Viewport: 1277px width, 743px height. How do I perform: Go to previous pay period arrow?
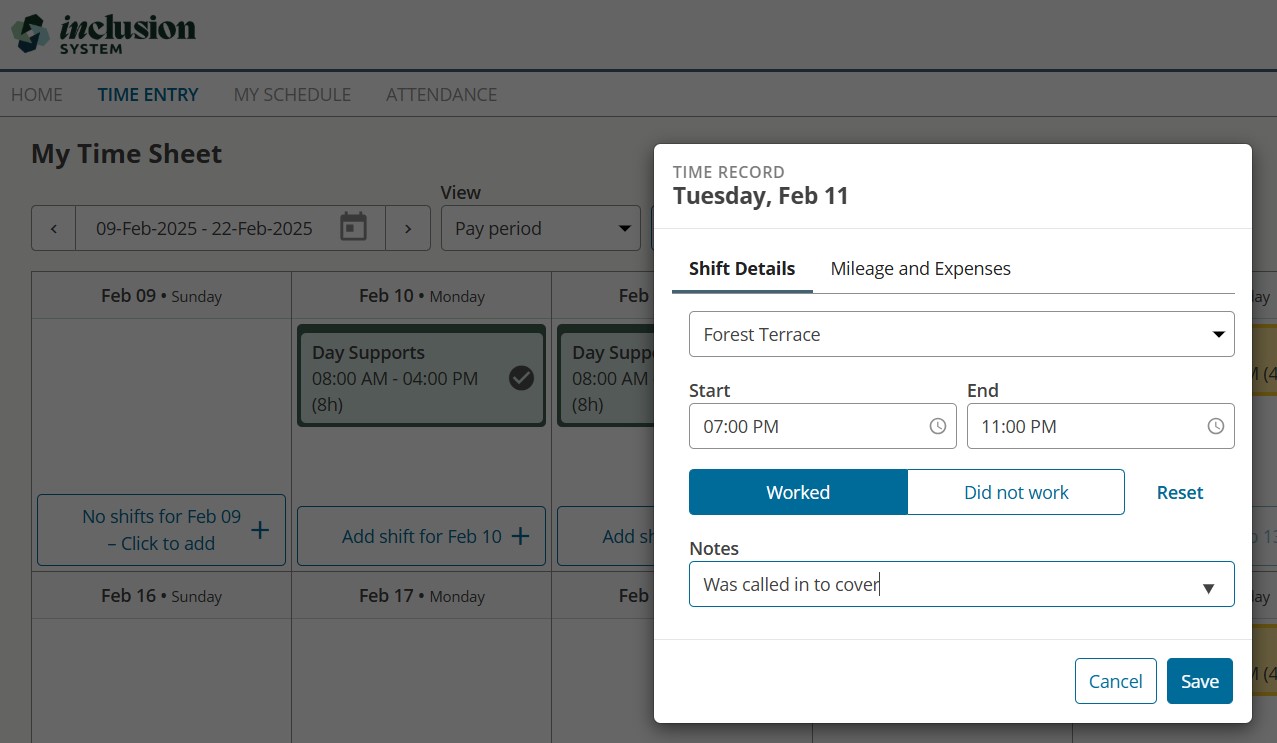pos(54,228)
